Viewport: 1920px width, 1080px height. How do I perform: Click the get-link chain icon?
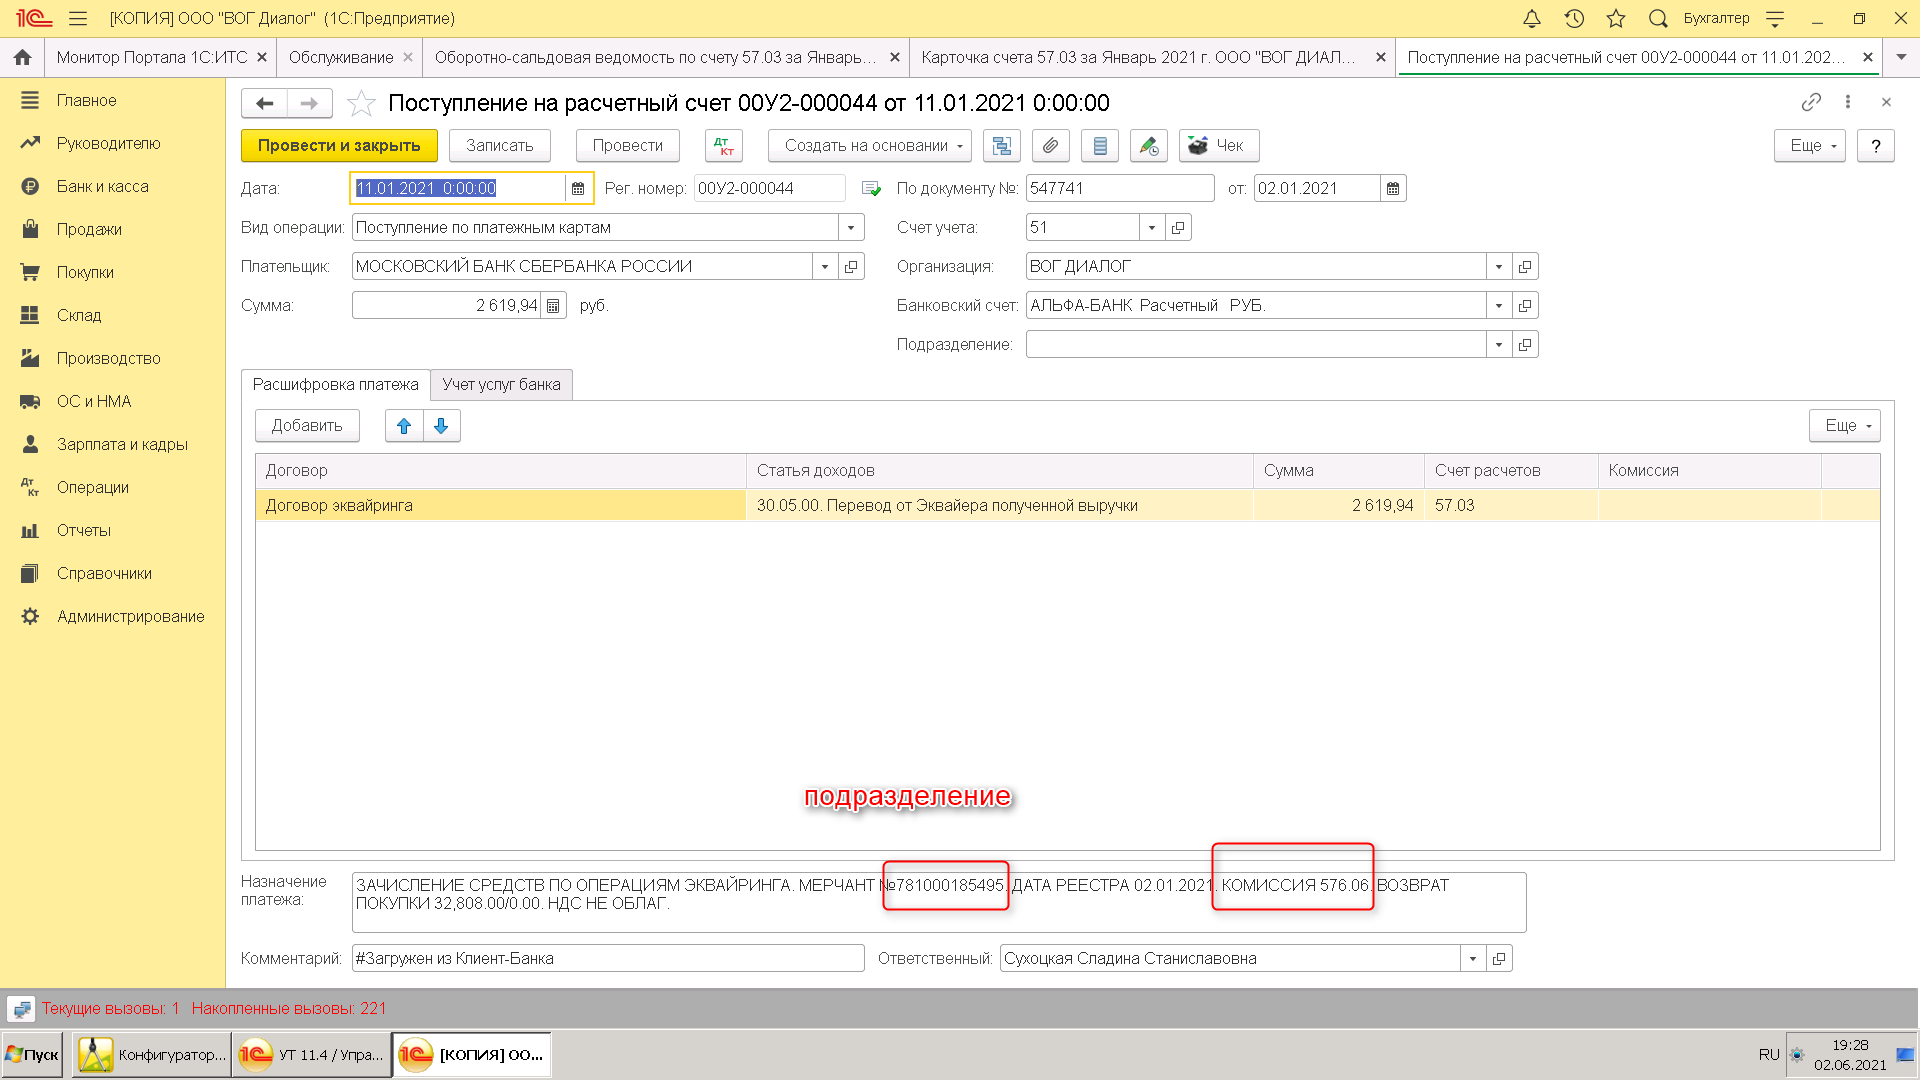tap(1810, 102)
